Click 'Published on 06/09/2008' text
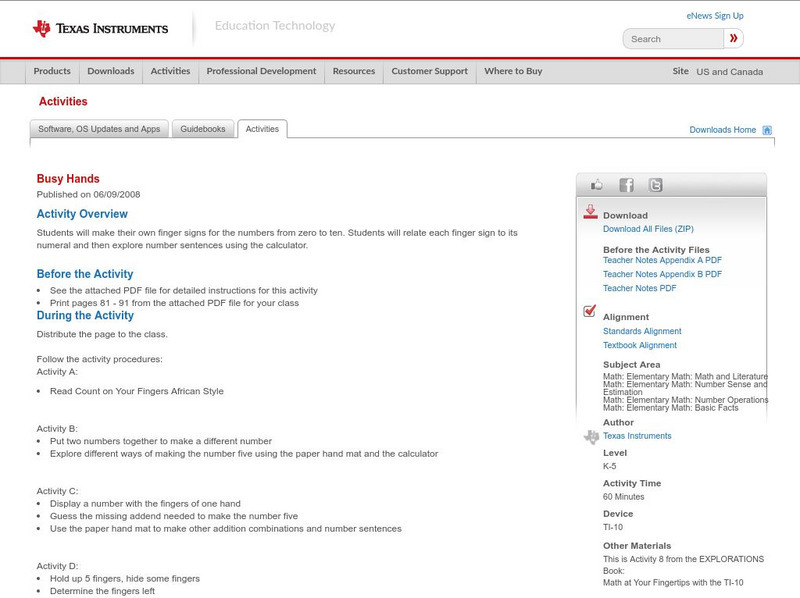800x598 pixels. click(88, 194)
